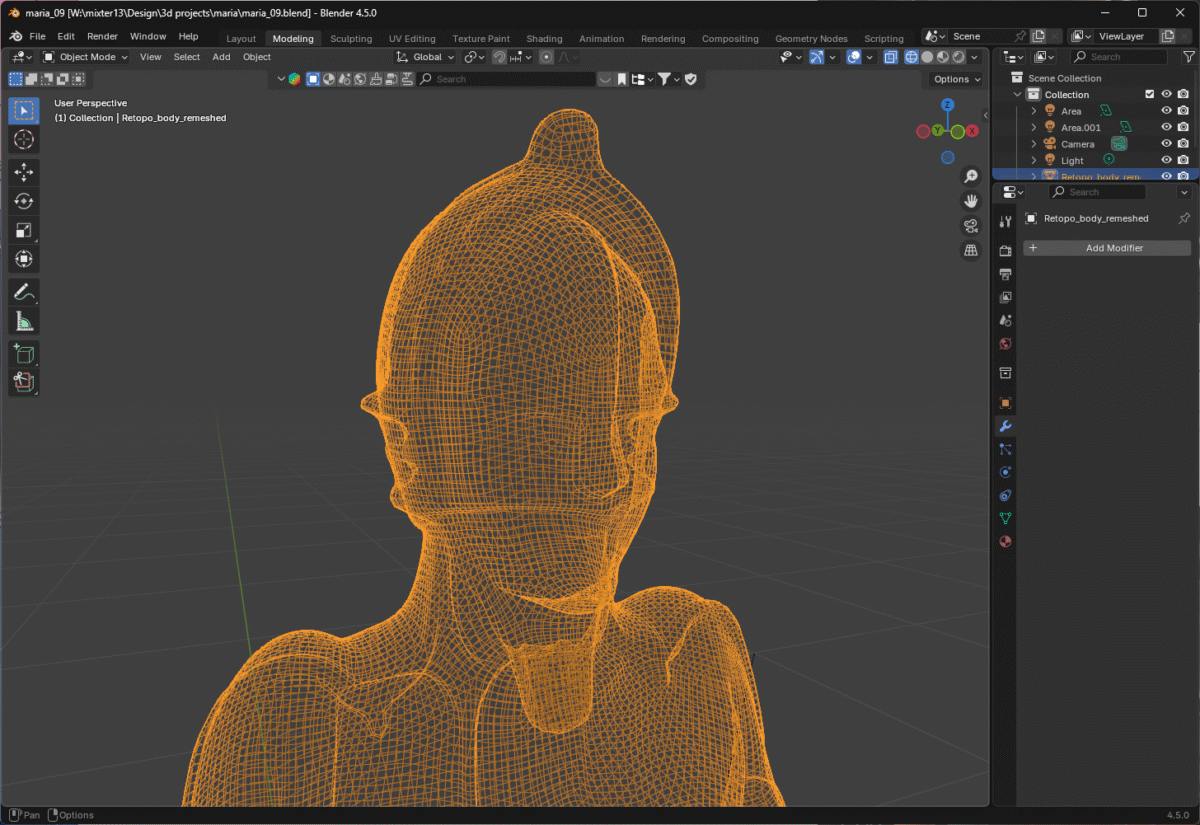Open the Global transform orientation dropdown
This screenshot has height=825, width=1200.
point(426,57)
